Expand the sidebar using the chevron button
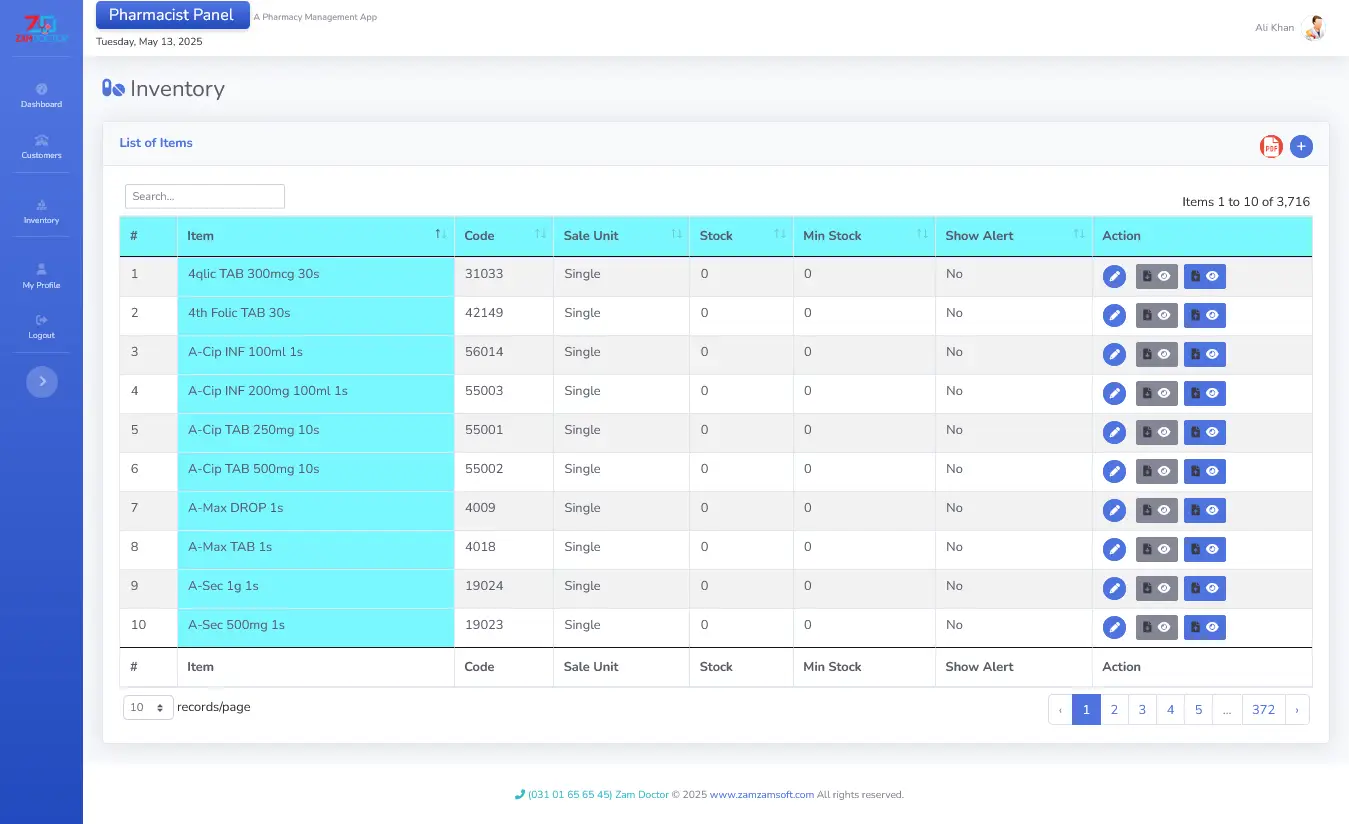 42,381
